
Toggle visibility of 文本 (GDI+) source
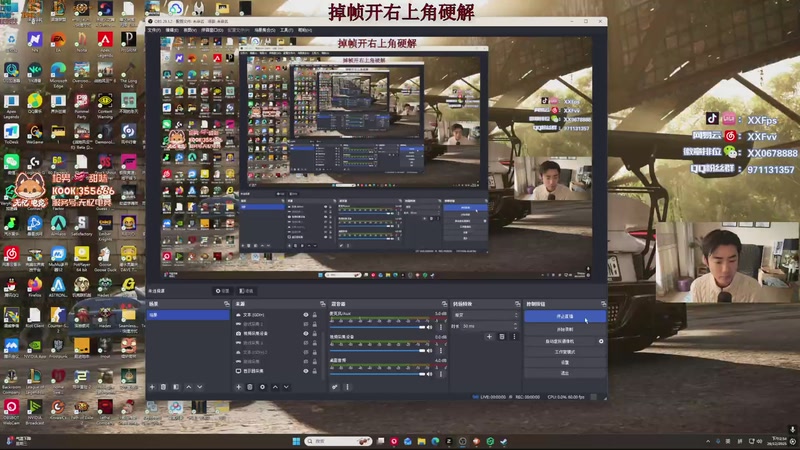pos(306,315)
